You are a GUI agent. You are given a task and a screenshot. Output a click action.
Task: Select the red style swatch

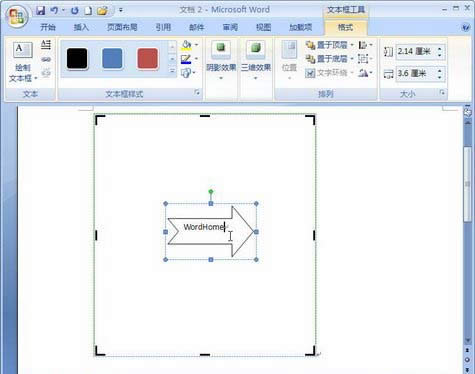point(148,59)
